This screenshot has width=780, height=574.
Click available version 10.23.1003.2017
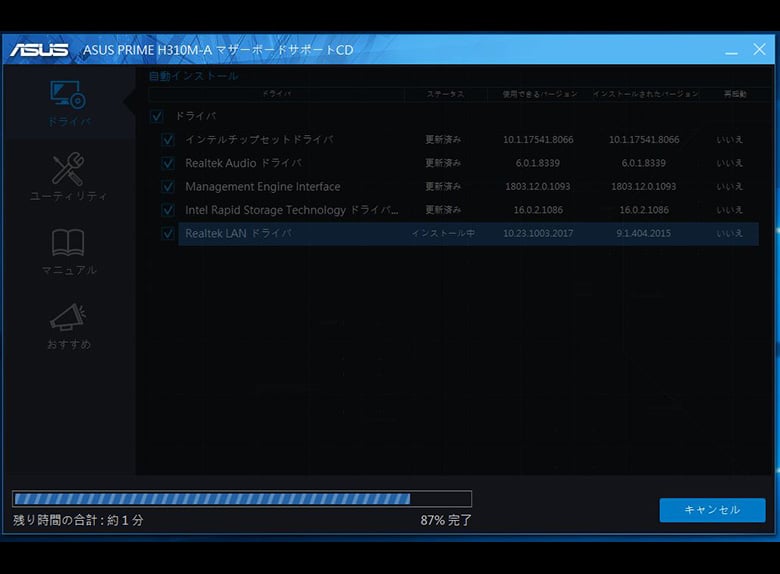pos(538,233)
